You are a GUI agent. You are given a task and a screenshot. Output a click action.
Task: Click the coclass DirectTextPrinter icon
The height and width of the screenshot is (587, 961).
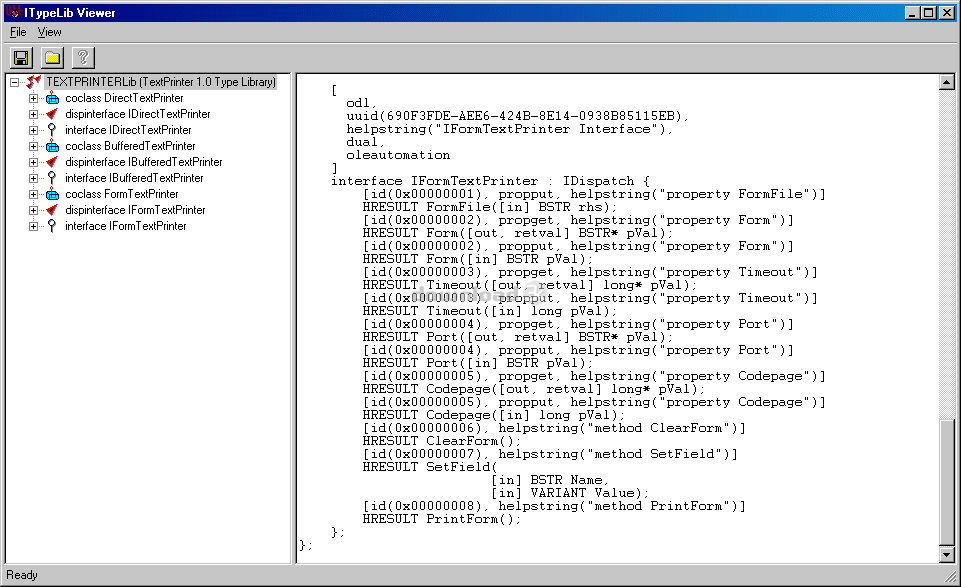tap(53, 98)
